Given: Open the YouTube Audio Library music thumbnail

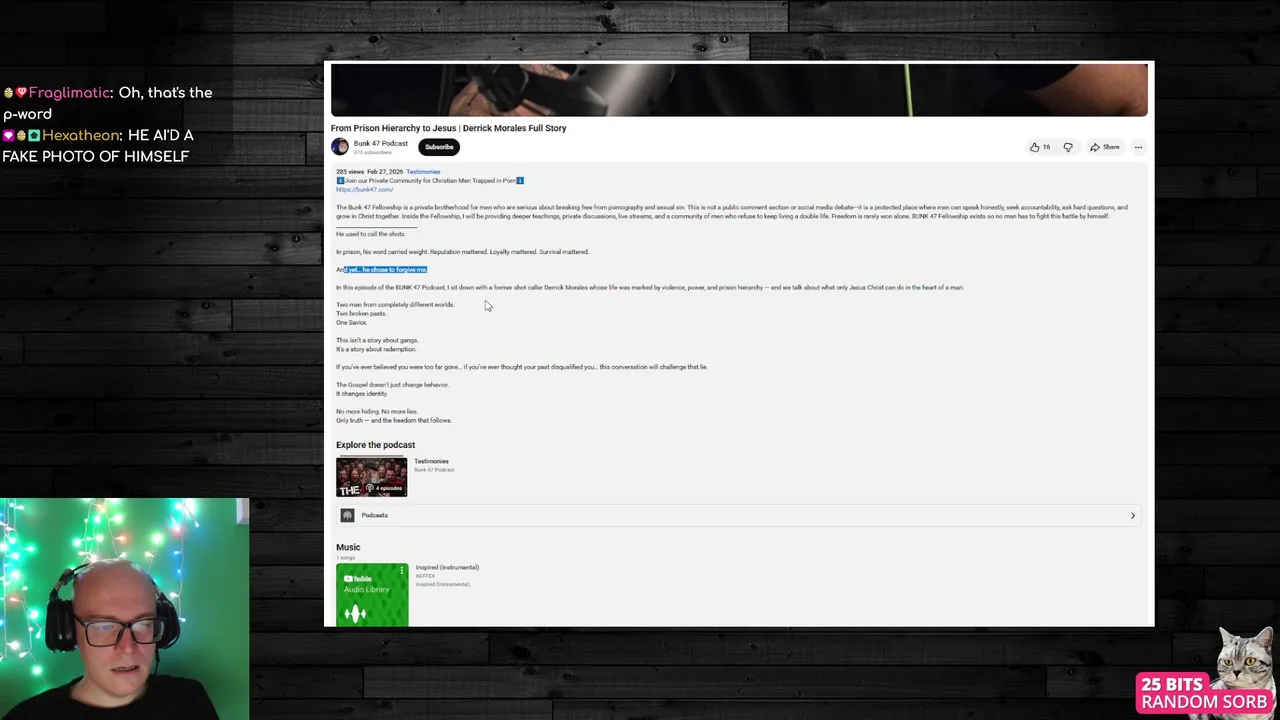Looking at the screenshot, I should point(372,595).
